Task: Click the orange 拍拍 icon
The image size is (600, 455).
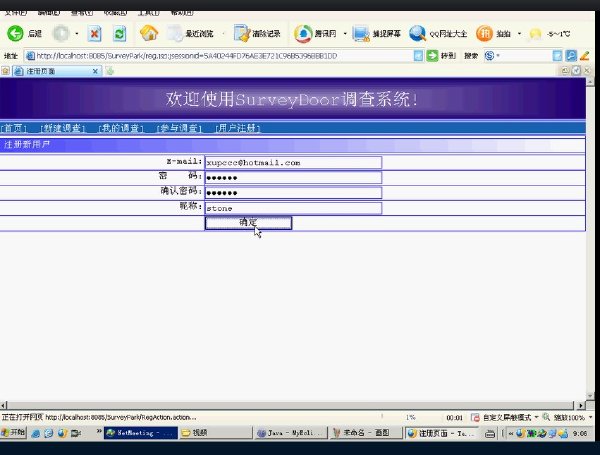Action: coord(484,34)
